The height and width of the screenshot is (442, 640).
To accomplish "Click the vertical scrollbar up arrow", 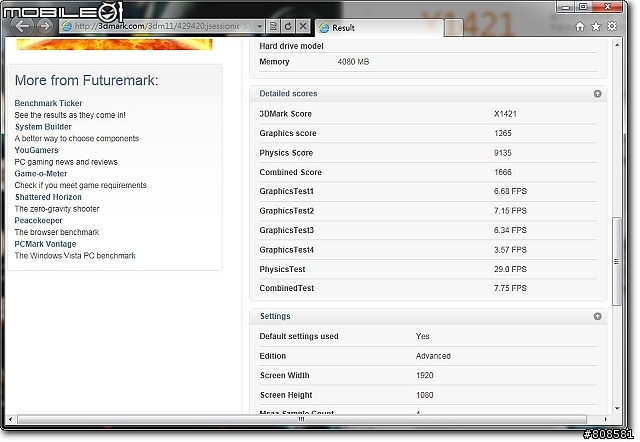I will pyautogui.click(x=617, y=44).
